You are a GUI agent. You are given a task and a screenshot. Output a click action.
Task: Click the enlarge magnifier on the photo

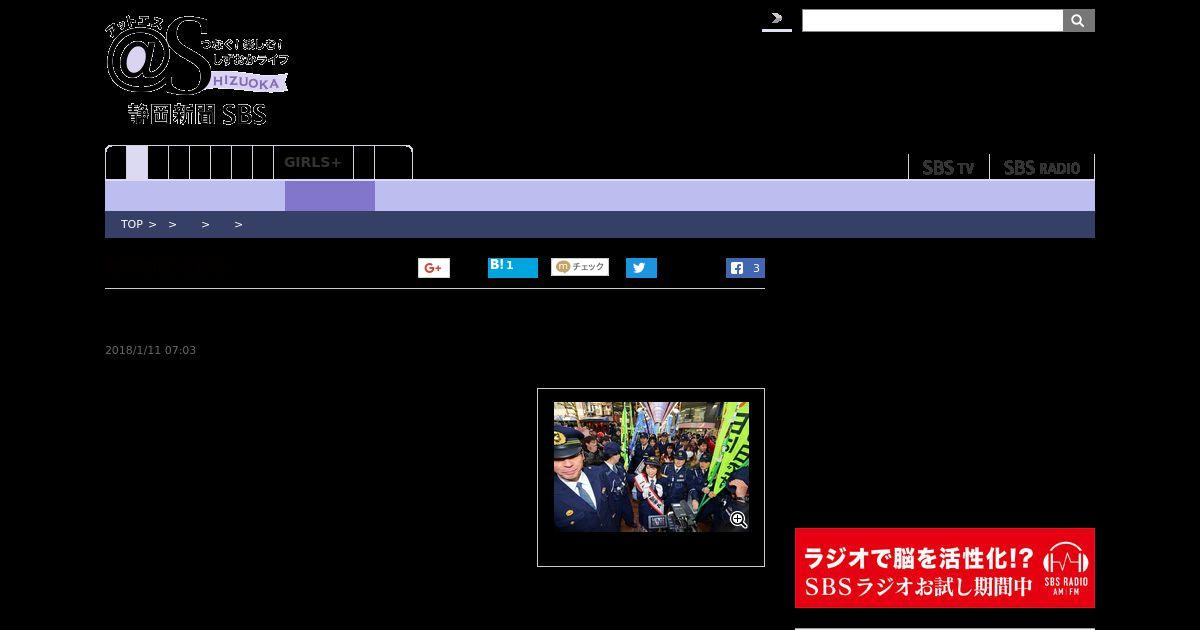(x=738, y=520)
